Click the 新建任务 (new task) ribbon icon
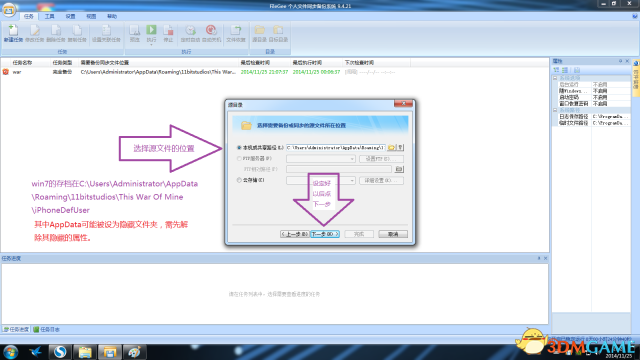Image resolution: width=640 pixels, height=360 pixels. 13,33
